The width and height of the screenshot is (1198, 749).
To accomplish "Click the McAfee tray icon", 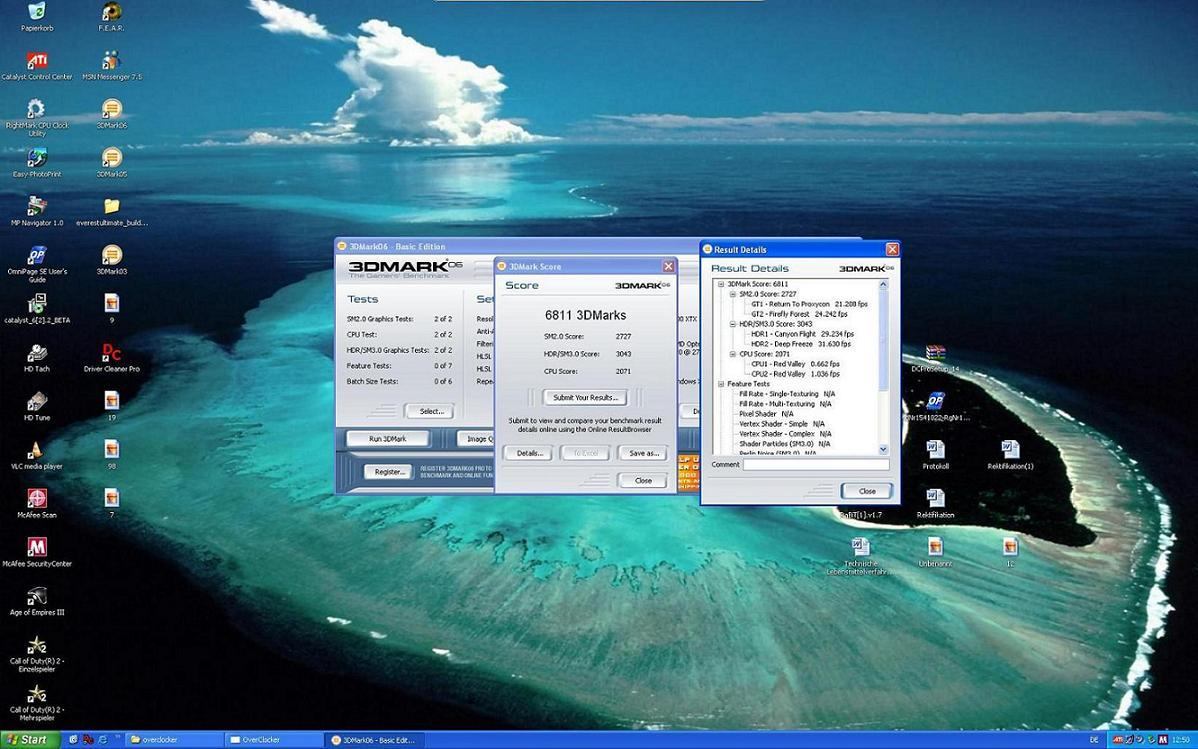I will click(1164, 740).
